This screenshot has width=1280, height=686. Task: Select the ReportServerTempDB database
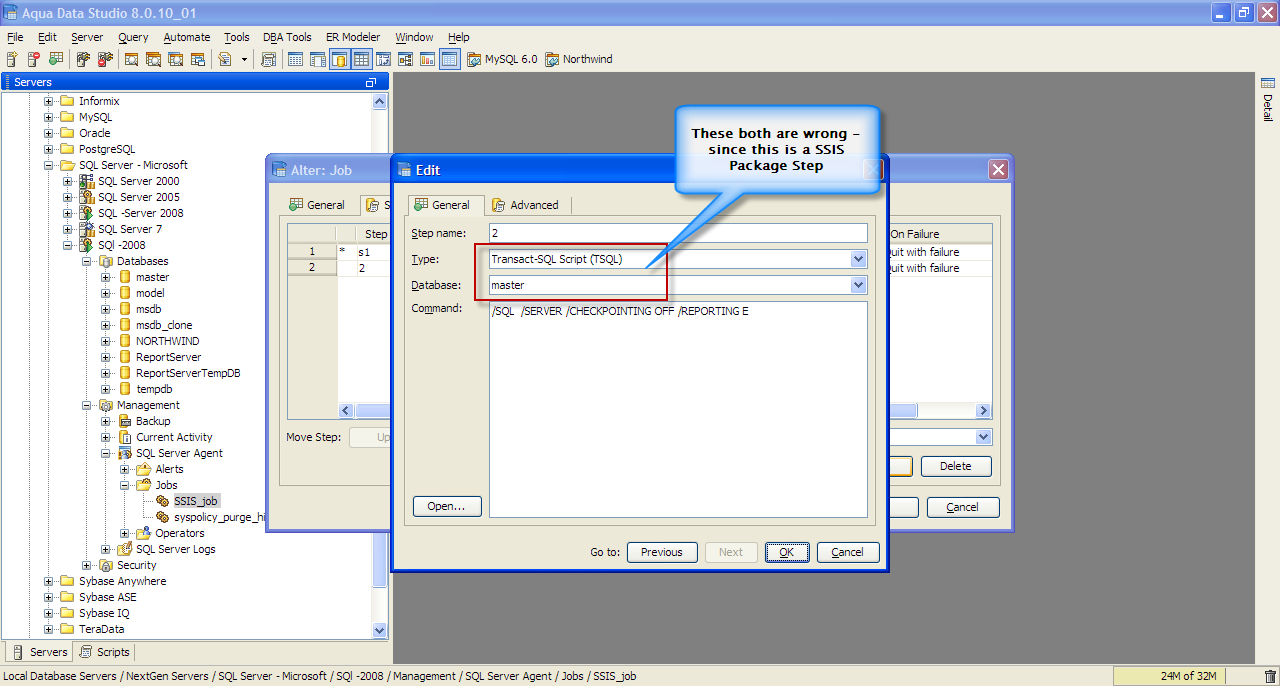coord(188,373)
